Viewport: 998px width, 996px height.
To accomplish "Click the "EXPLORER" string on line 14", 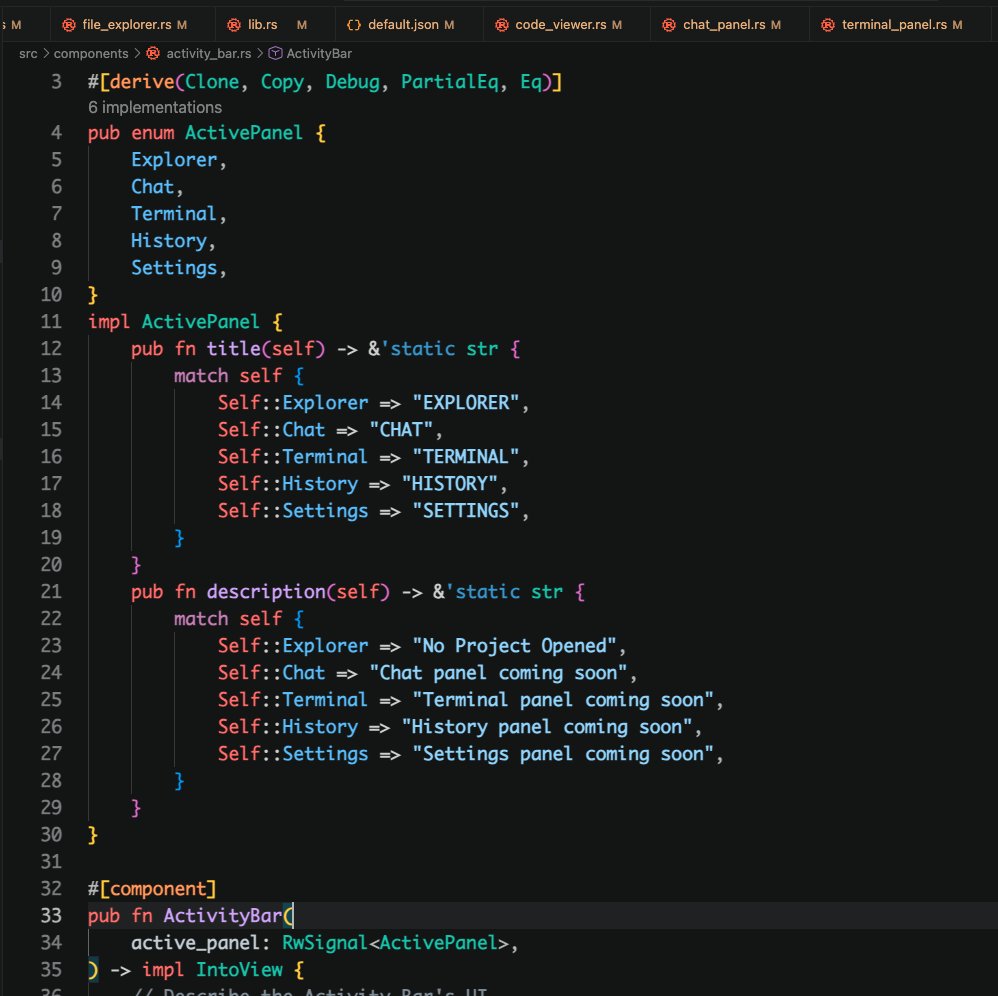I will point(466,402).
